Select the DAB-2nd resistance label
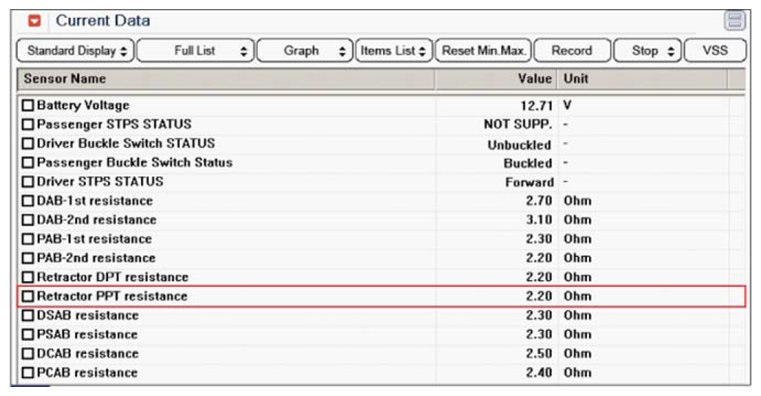Viewport: 761px width, 396px height. [x=97, y=220]
